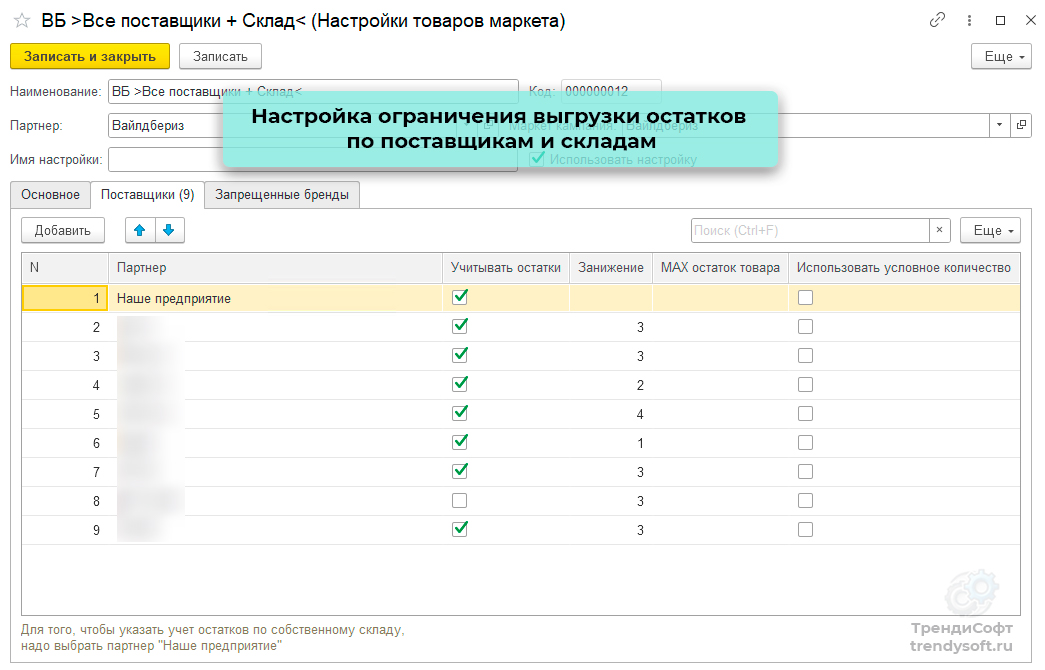Toggle Учитывать остатки checkbox in row 6

(x=460, y=443)
